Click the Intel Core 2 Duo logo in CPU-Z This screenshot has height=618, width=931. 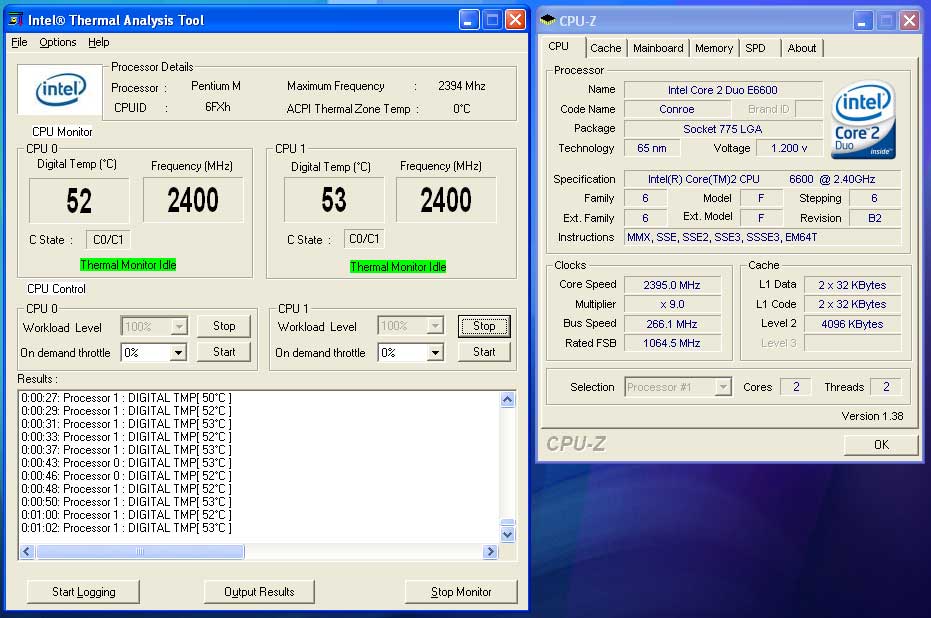864,121
